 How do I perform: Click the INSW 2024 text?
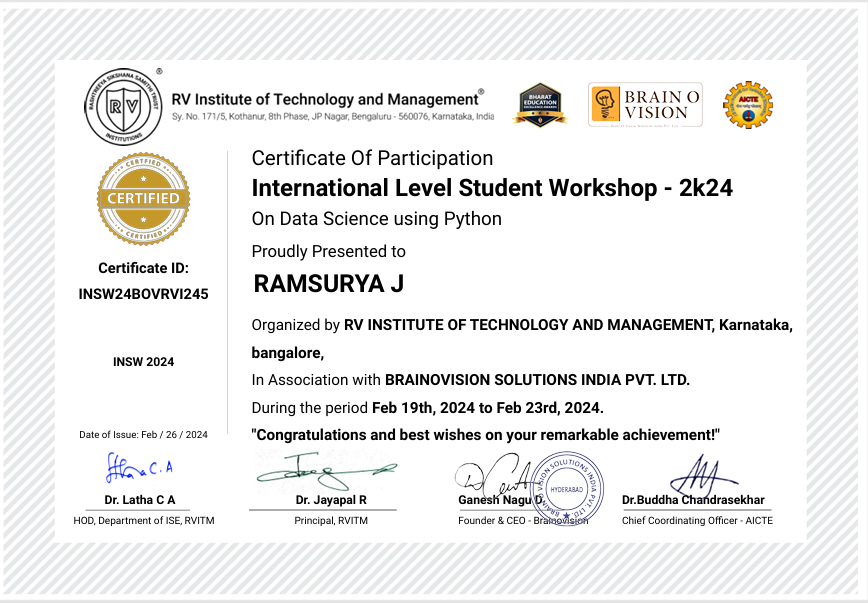143,362
